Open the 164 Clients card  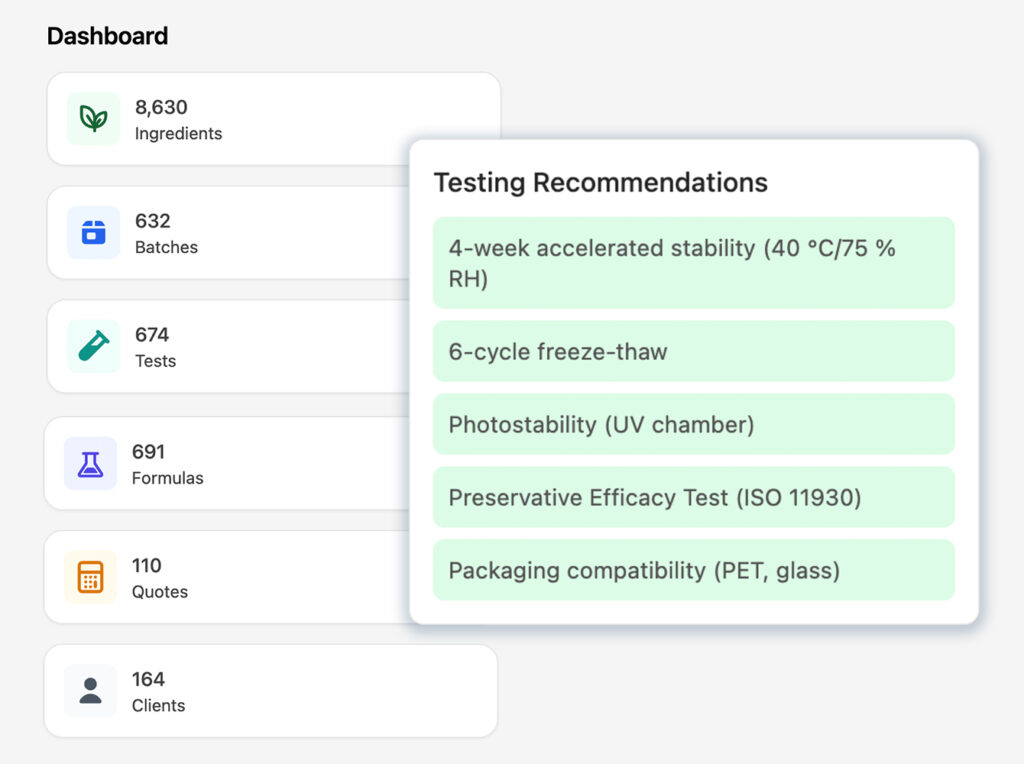tap(270, 691)
